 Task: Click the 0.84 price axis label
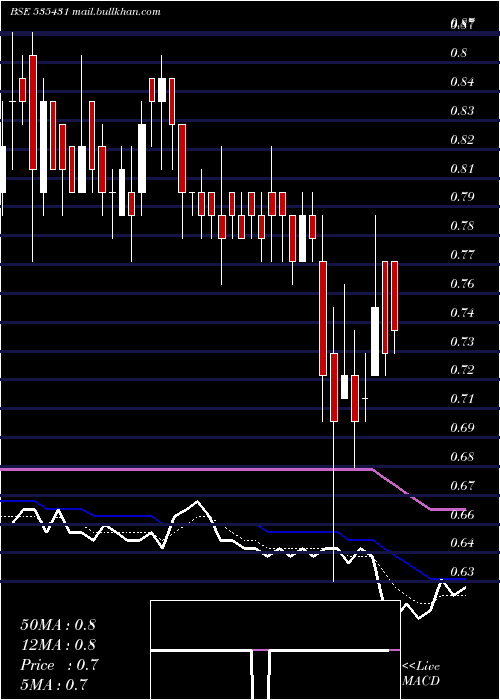click(x=462, y=82)
